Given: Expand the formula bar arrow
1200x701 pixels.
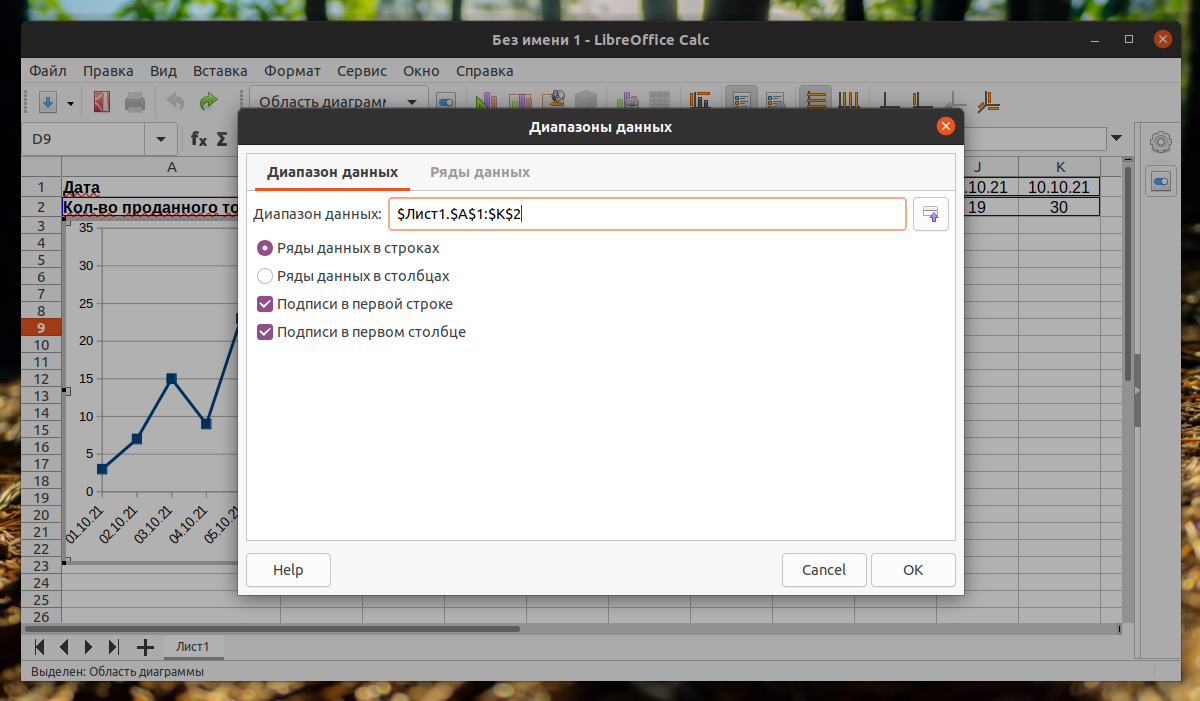Looking at the screenshot, I should point(1116,139).
